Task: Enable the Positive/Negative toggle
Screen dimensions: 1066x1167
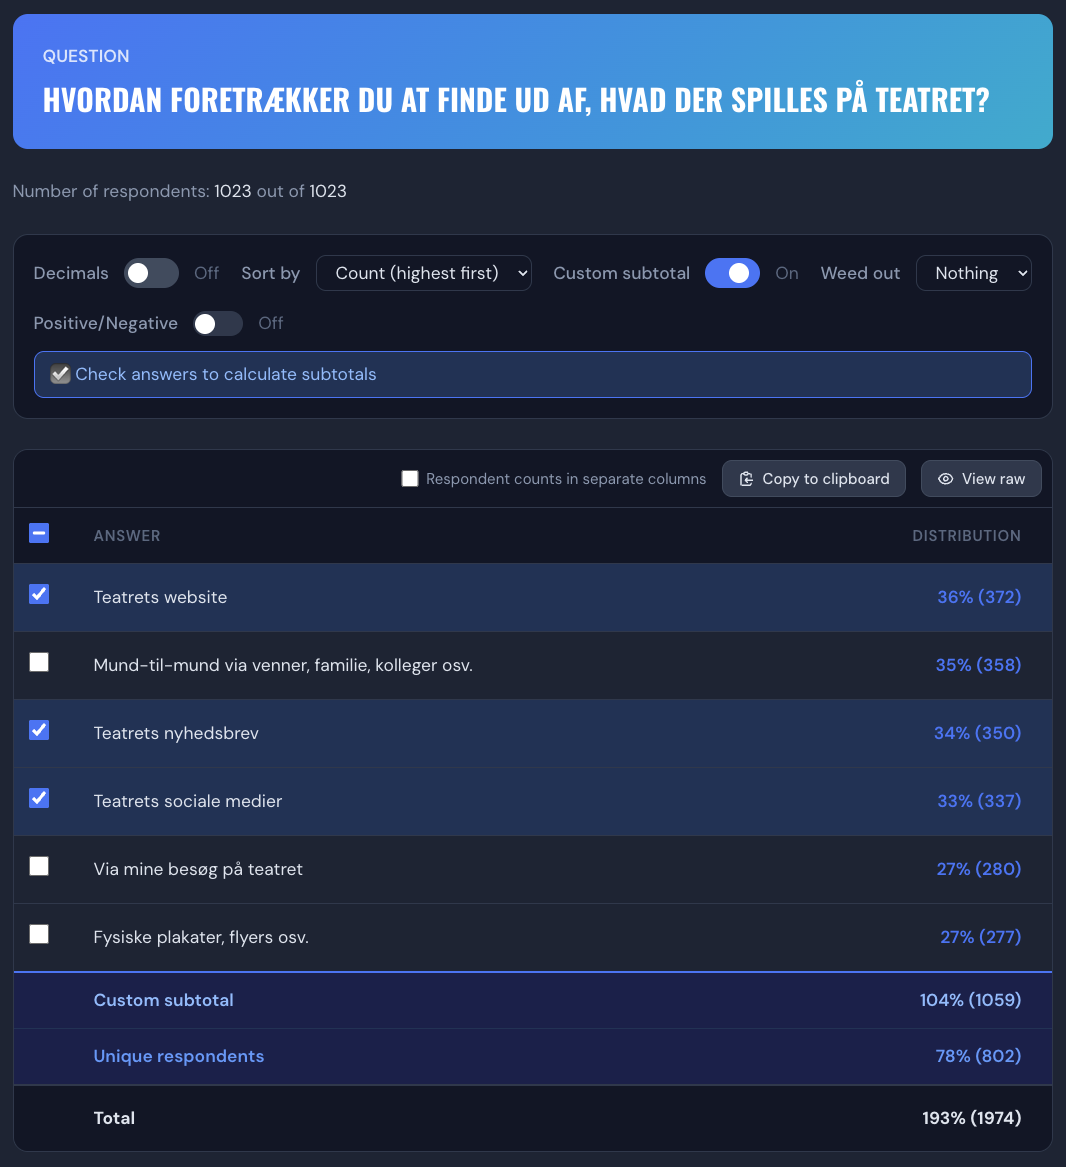Action: pos(217,324)
